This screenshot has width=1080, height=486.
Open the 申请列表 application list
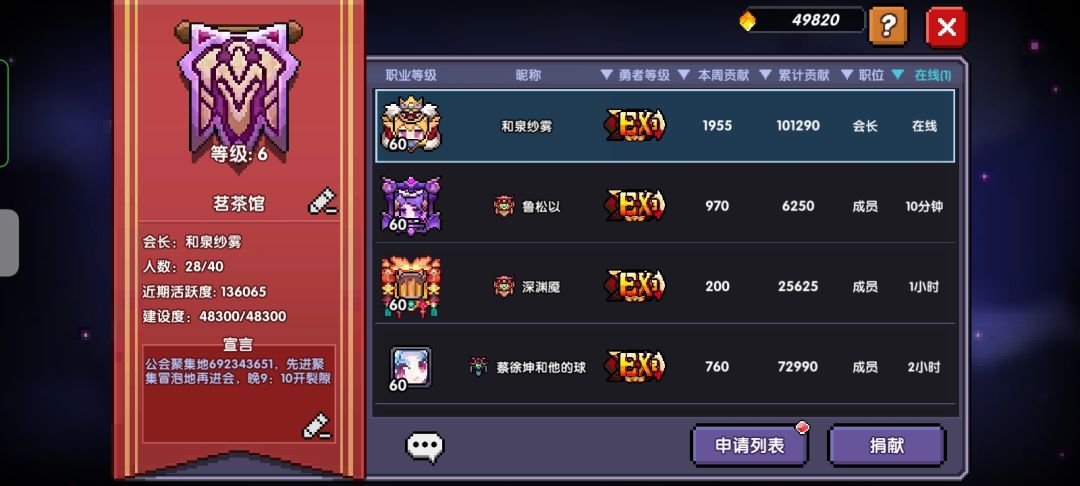click(749, 445)
